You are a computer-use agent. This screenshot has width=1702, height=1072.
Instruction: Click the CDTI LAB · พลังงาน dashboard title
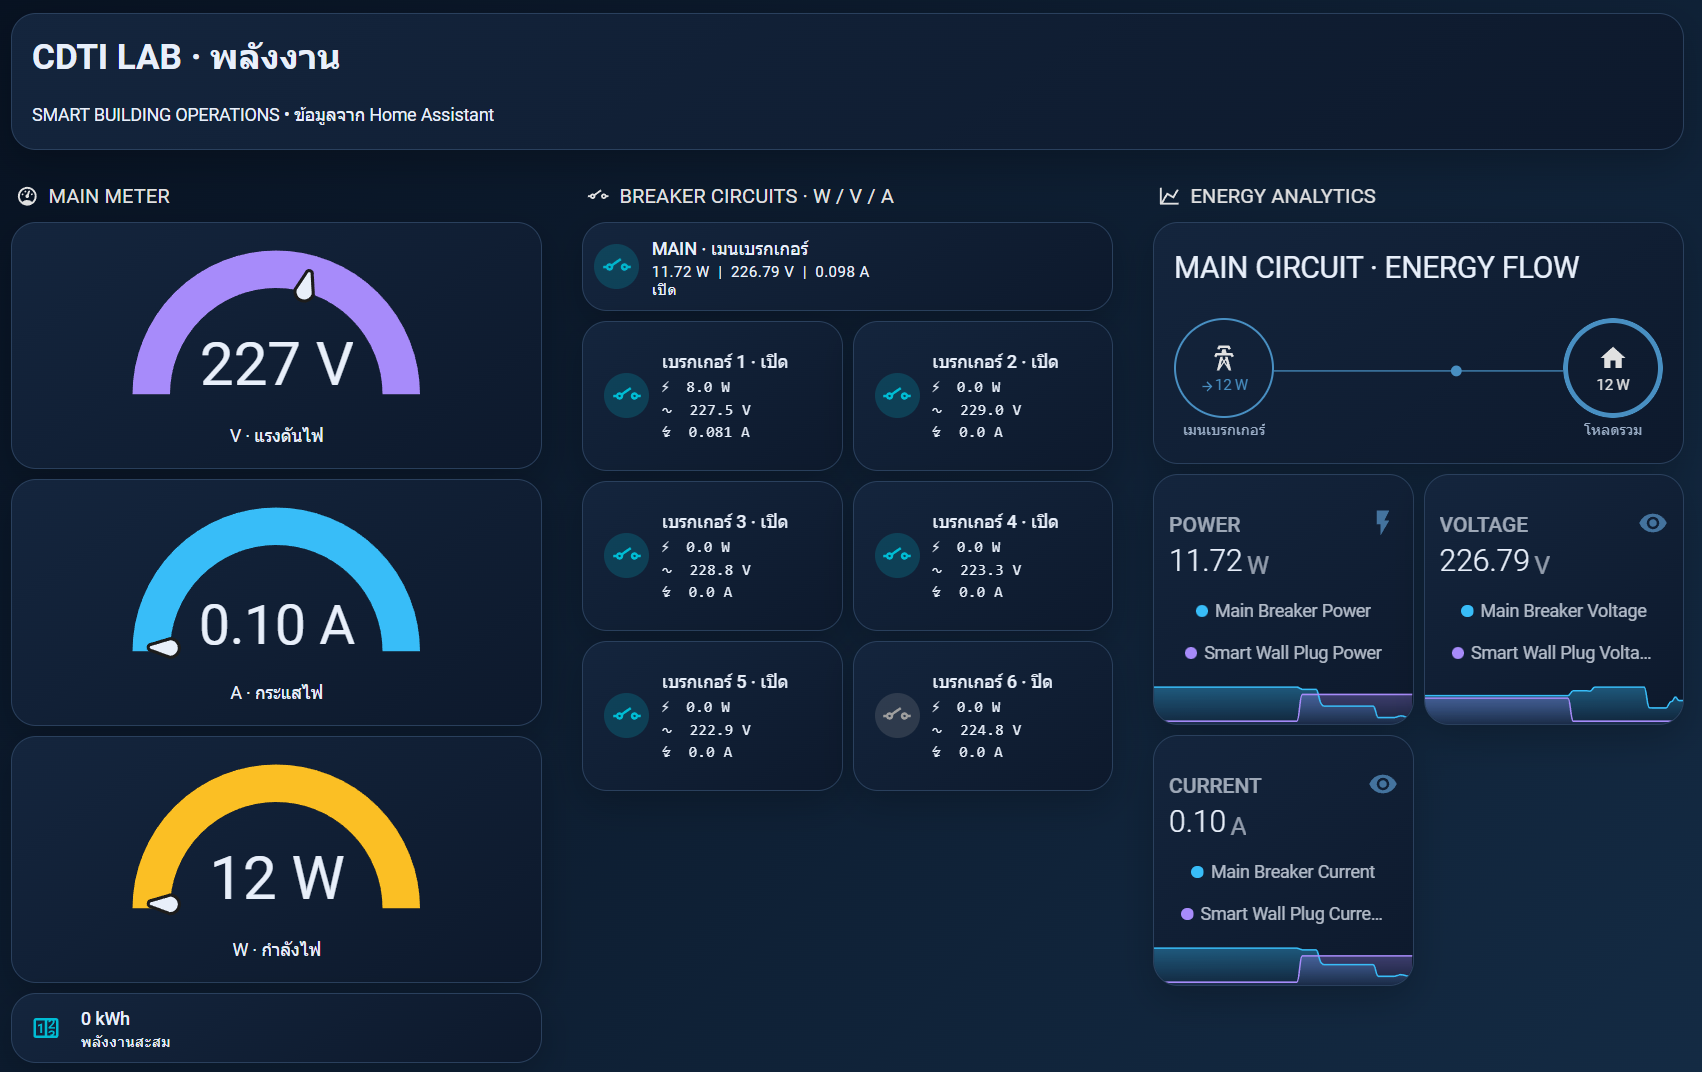click(x=186, y=57)
